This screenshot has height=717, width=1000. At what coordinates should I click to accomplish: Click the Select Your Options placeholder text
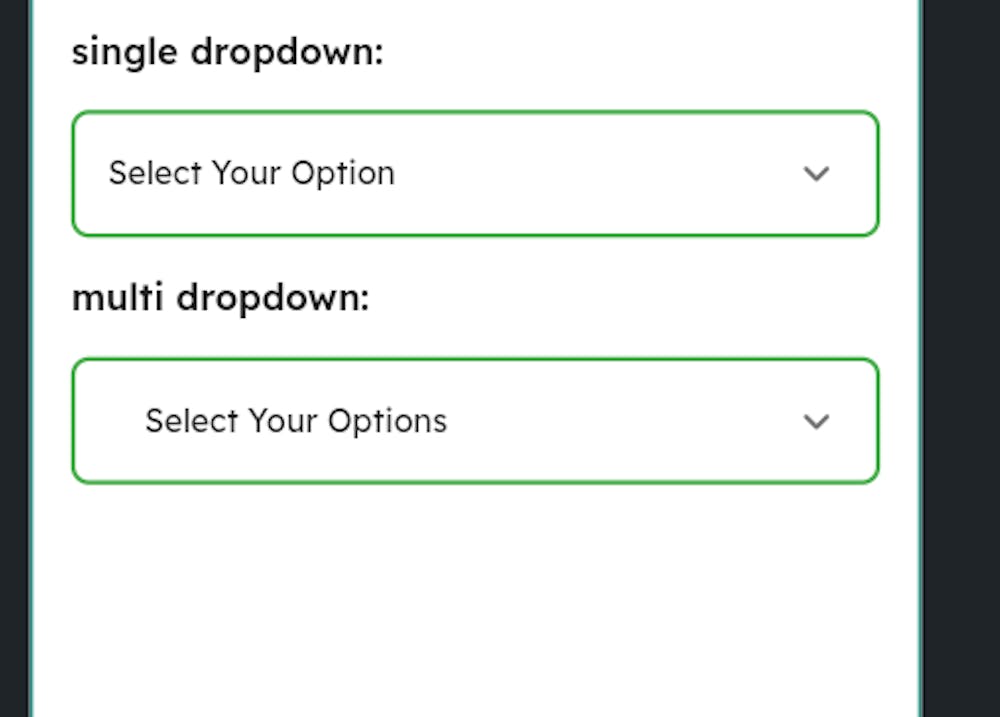tap(296, 421)
